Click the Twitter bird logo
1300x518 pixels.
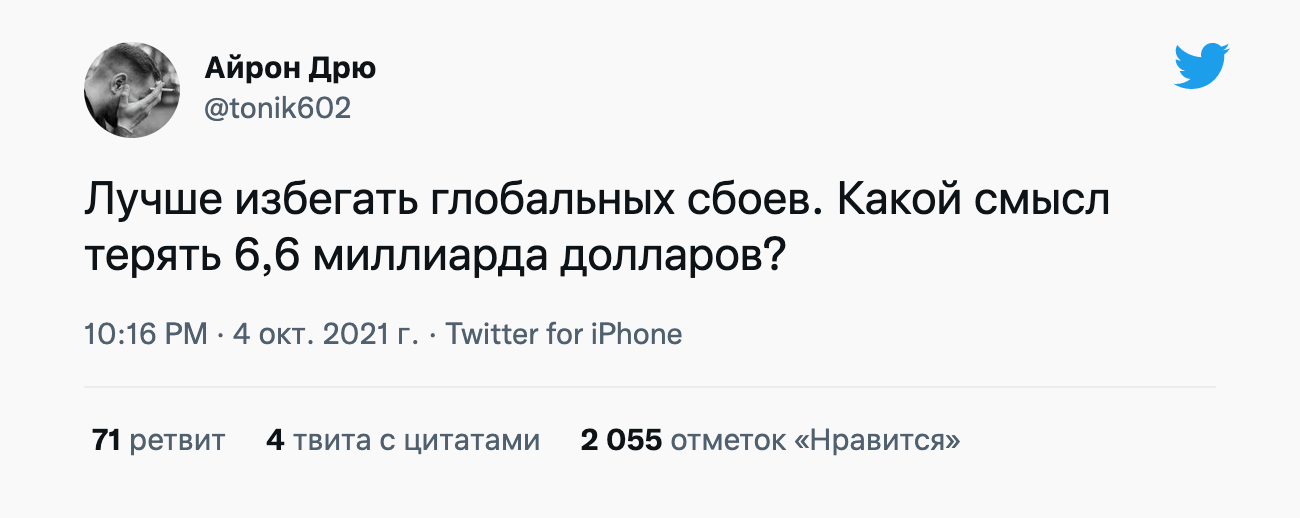(x=1201, y=67)
